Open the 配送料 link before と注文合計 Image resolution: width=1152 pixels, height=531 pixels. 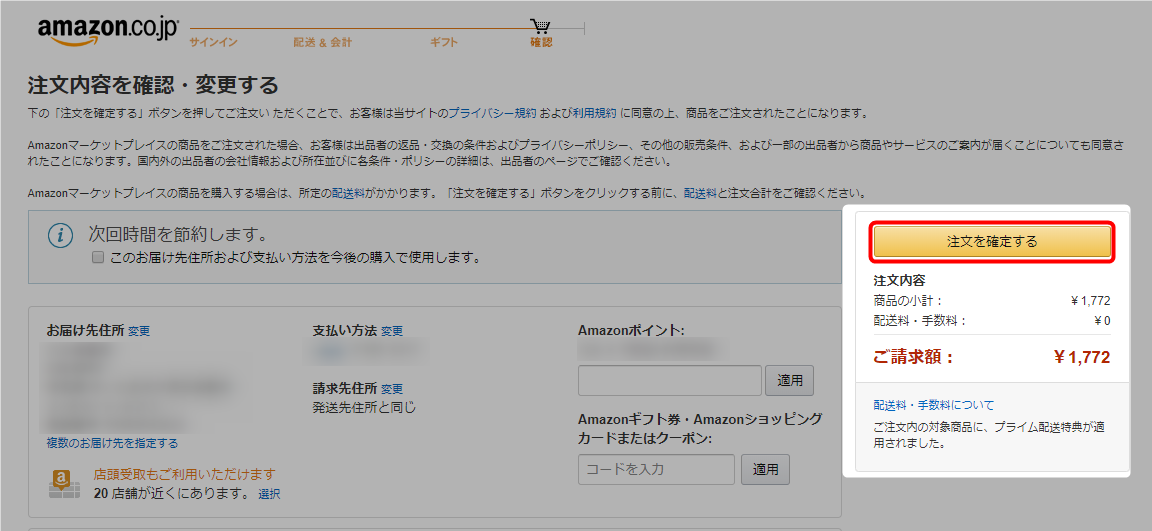(x=700, y=194)
